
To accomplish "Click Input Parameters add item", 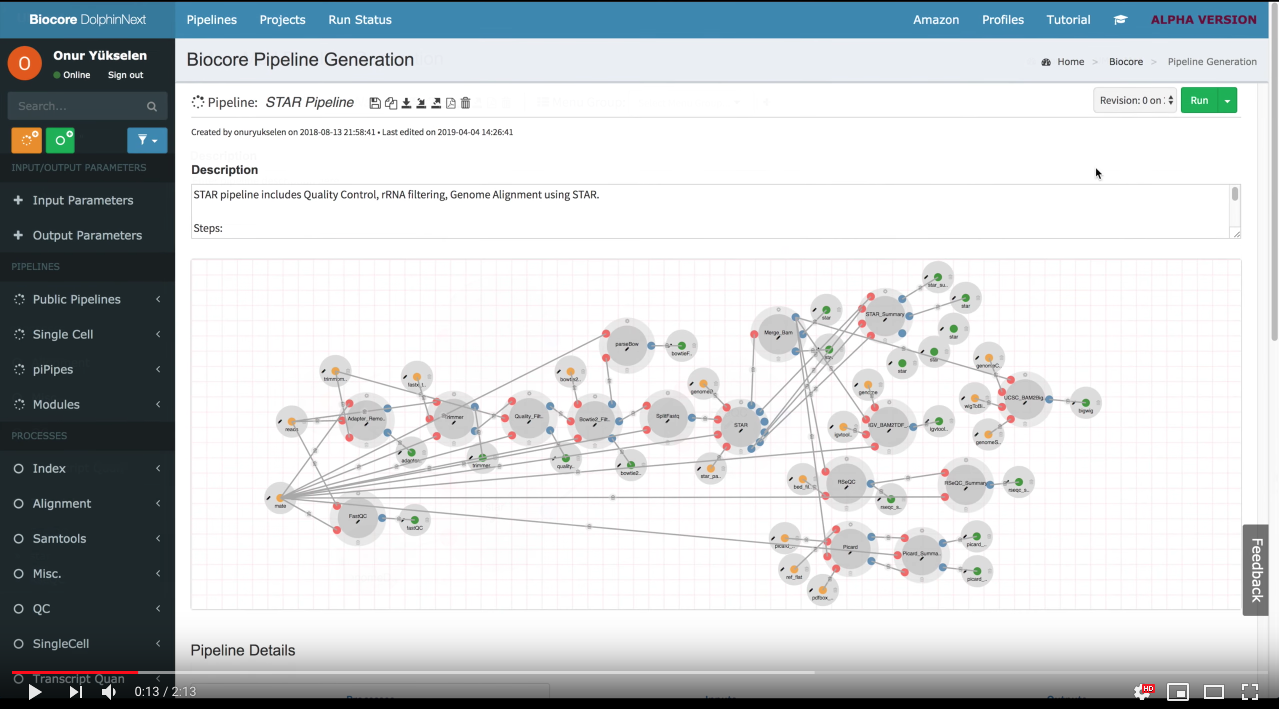I will [x=87, y=200].
